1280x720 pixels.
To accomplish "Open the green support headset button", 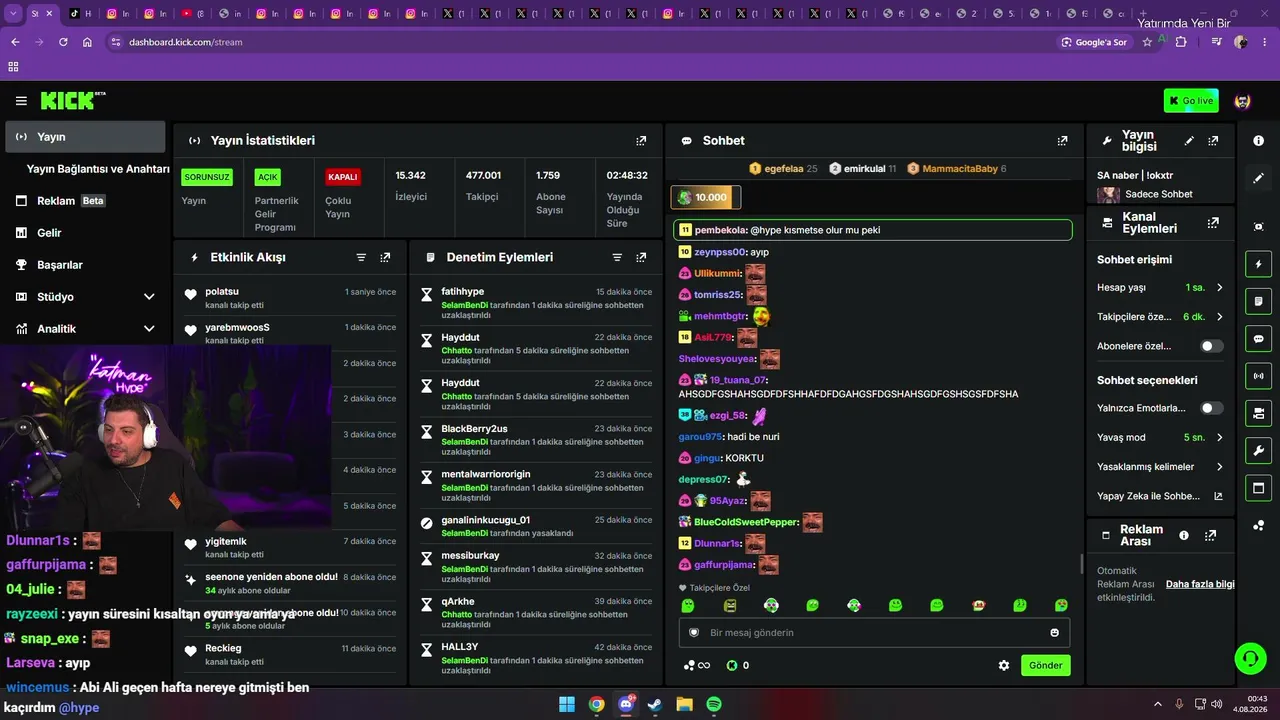I will tap(1250, 658).
